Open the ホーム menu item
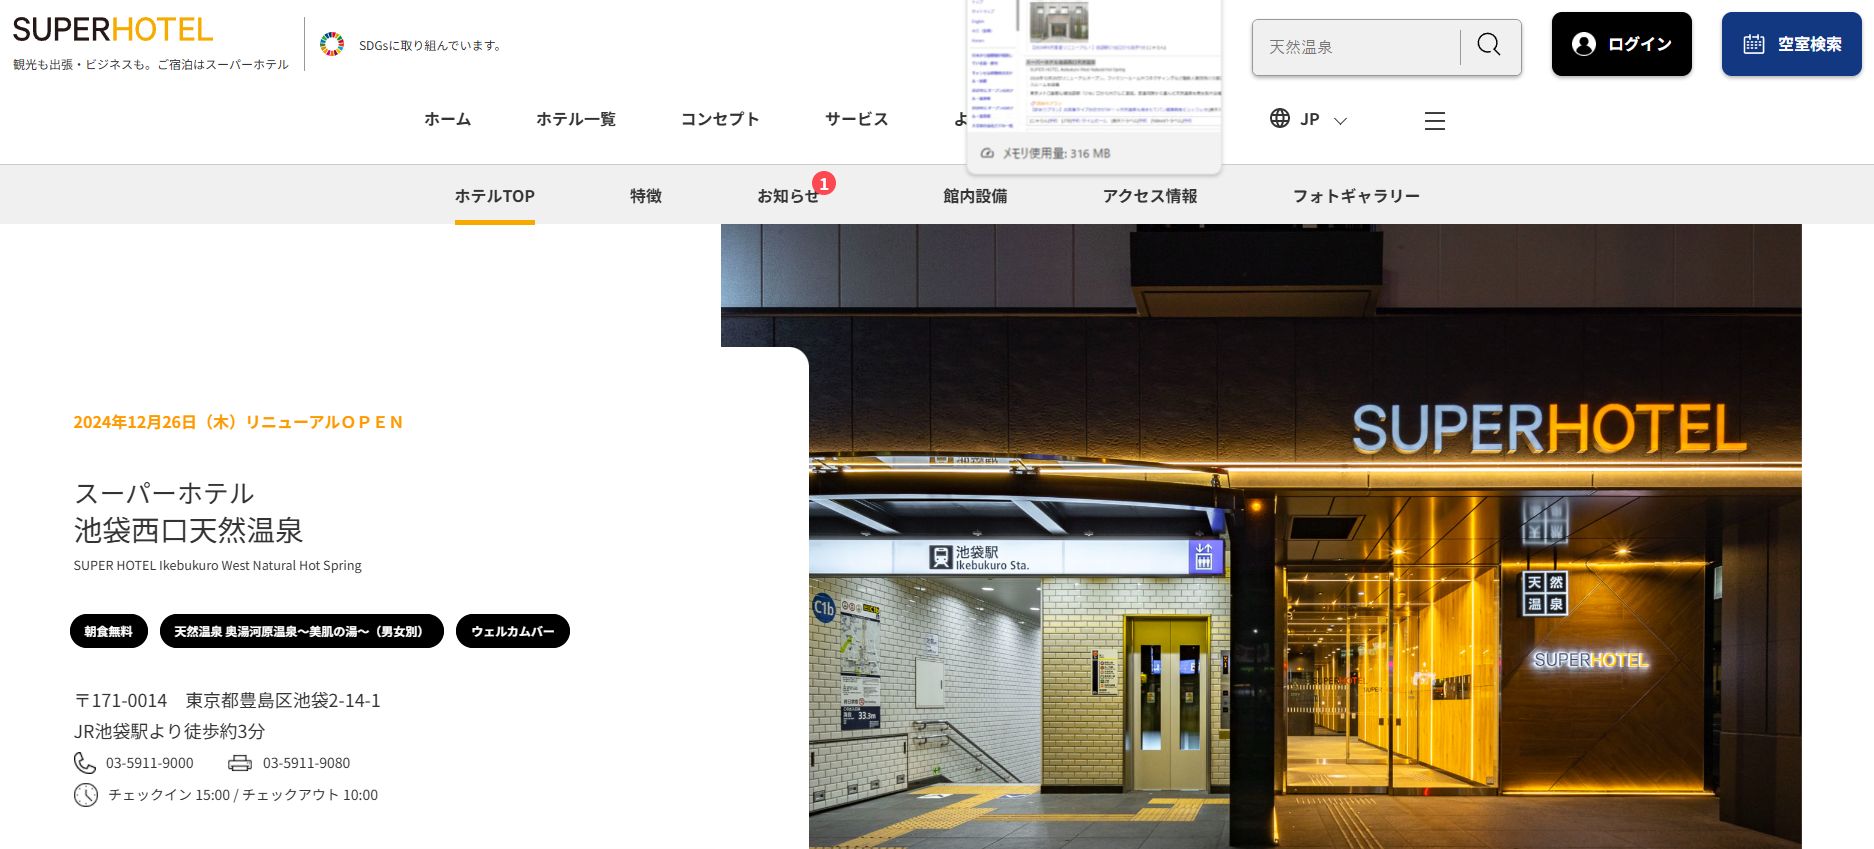The image size is (1874, 849). (448, 119)
